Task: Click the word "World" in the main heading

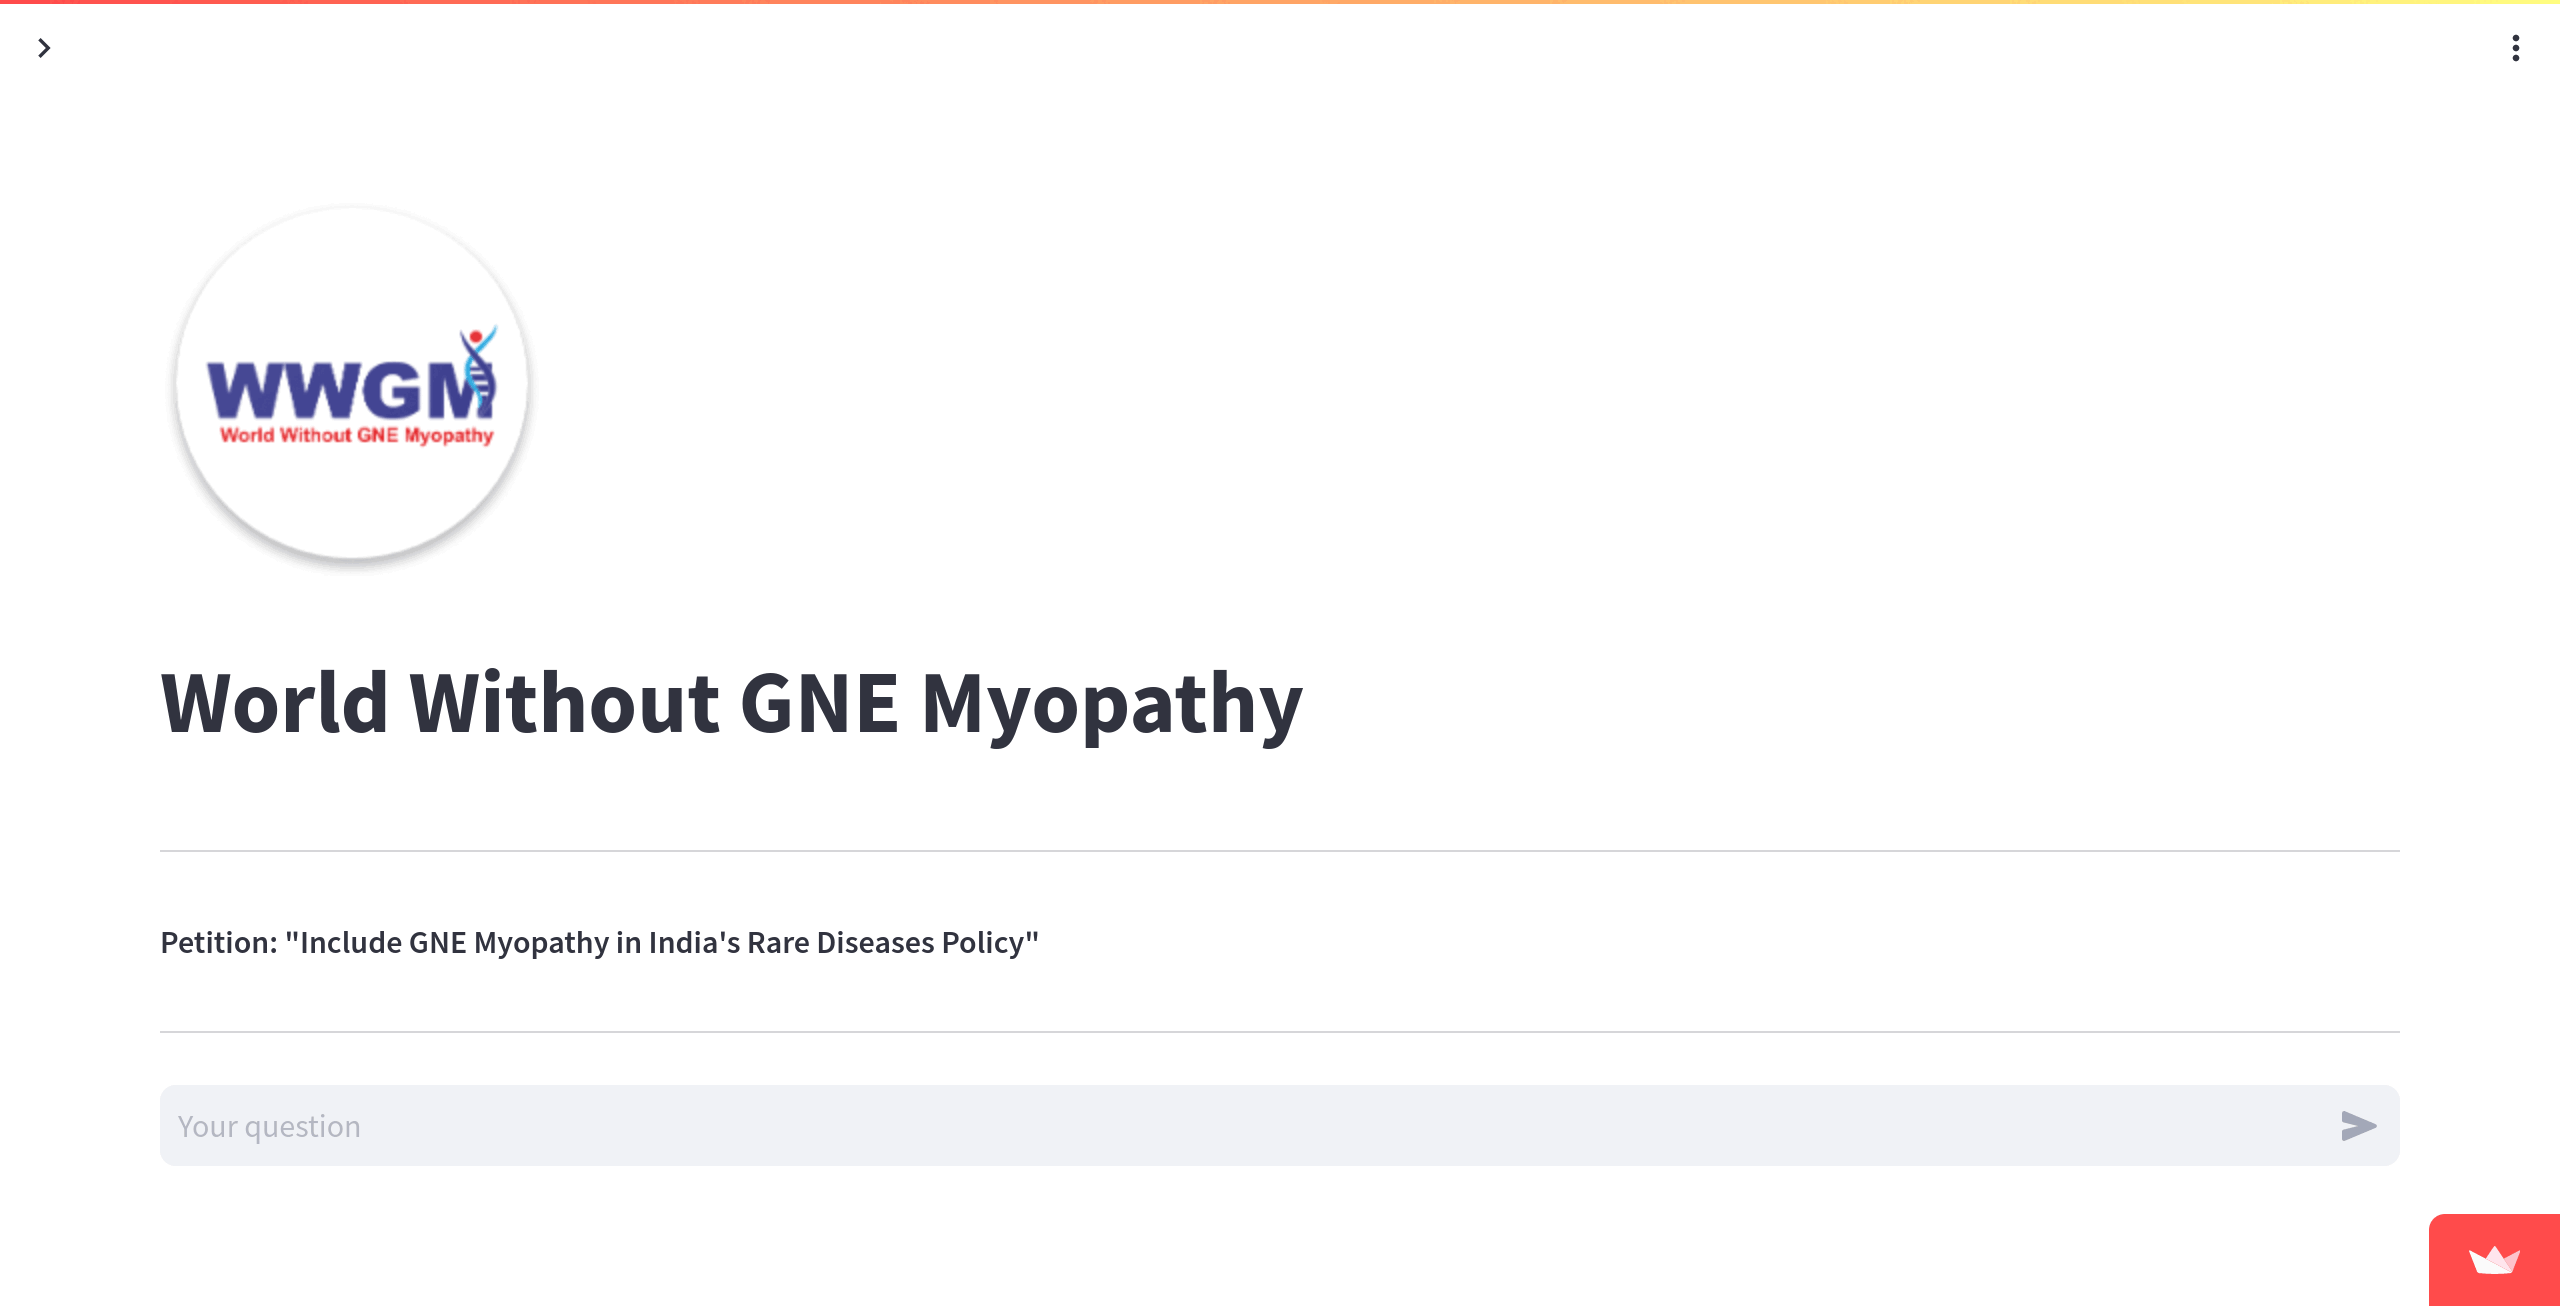Action: point(274,703)
